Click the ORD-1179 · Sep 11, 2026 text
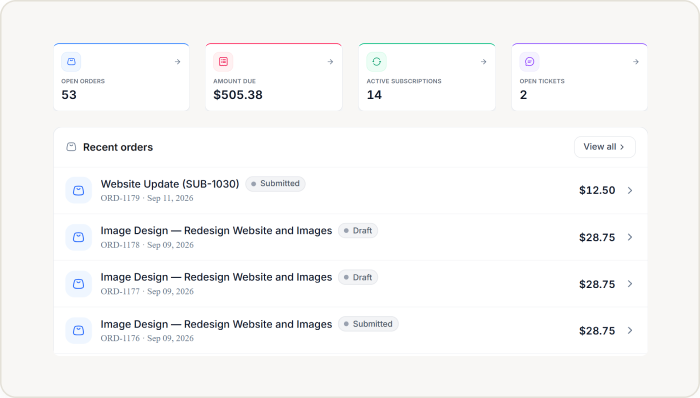The image size is (700, 398). [147, 198]
